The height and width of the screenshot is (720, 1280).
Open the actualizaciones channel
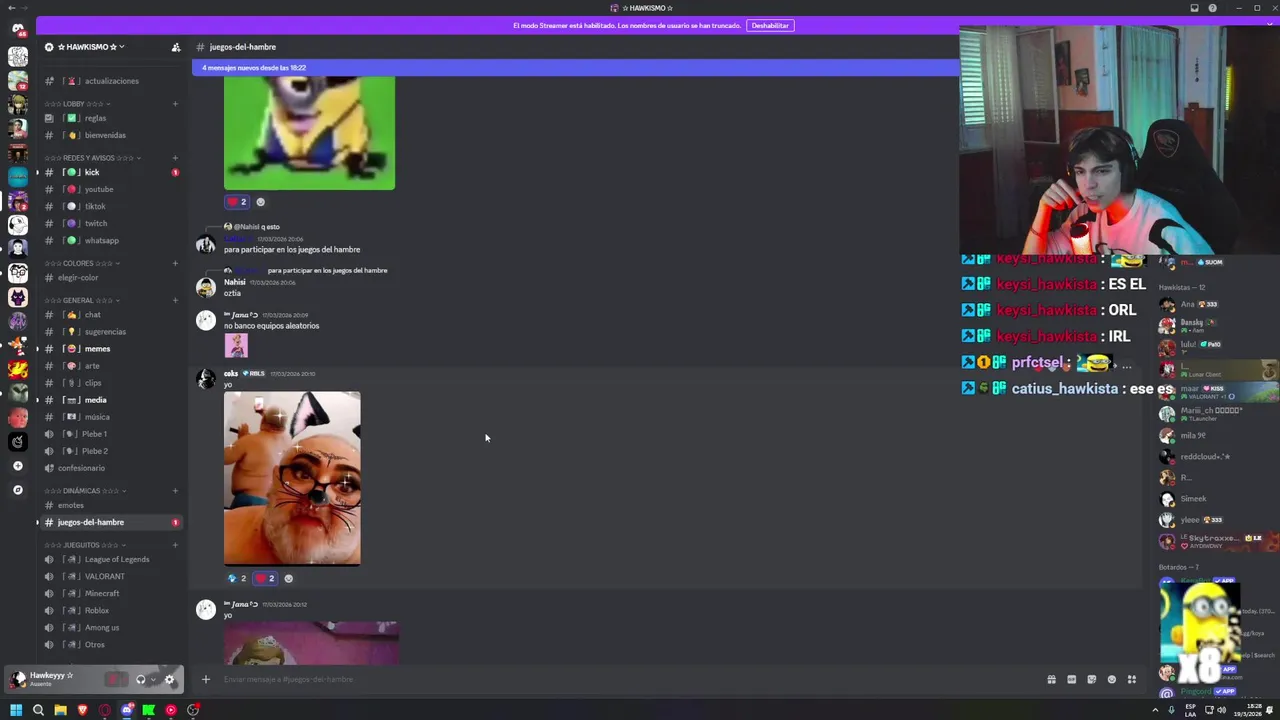[x=110, y=81]
